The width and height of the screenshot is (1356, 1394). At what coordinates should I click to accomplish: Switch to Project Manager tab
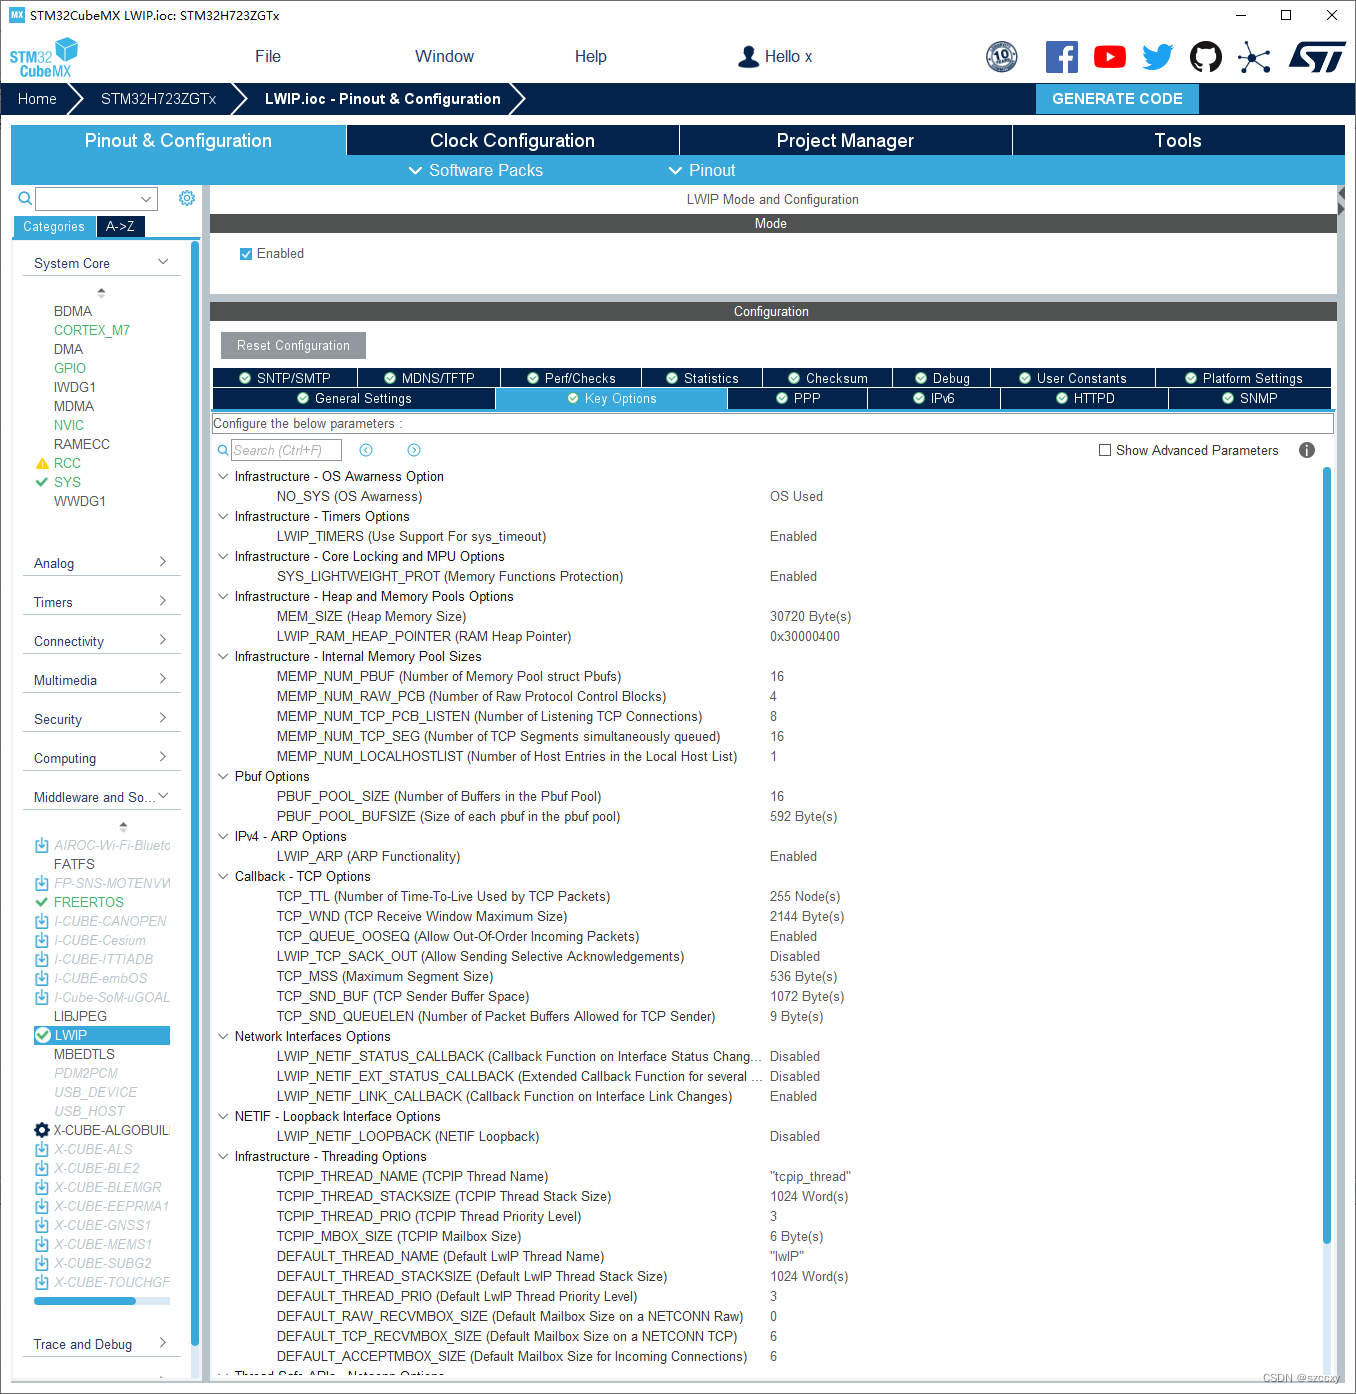[846, 141]
